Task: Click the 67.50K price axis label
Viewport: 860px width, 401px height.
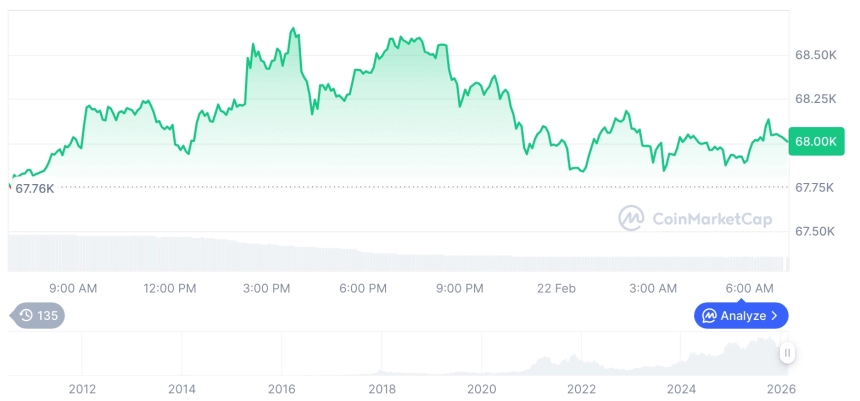Action: click(816, 231)
